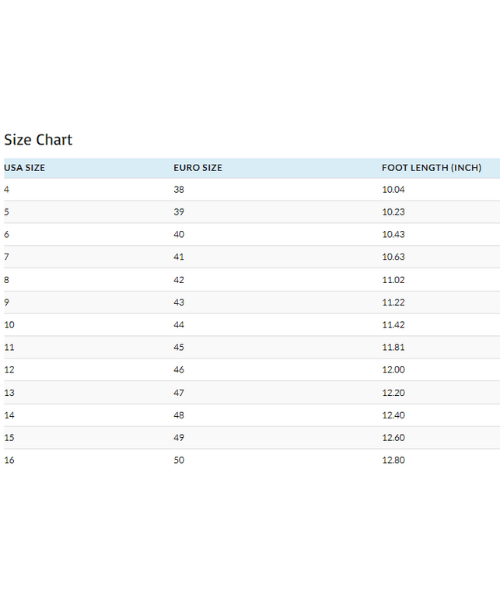
Task: Select USA size 12 cell
Action: 9,370
